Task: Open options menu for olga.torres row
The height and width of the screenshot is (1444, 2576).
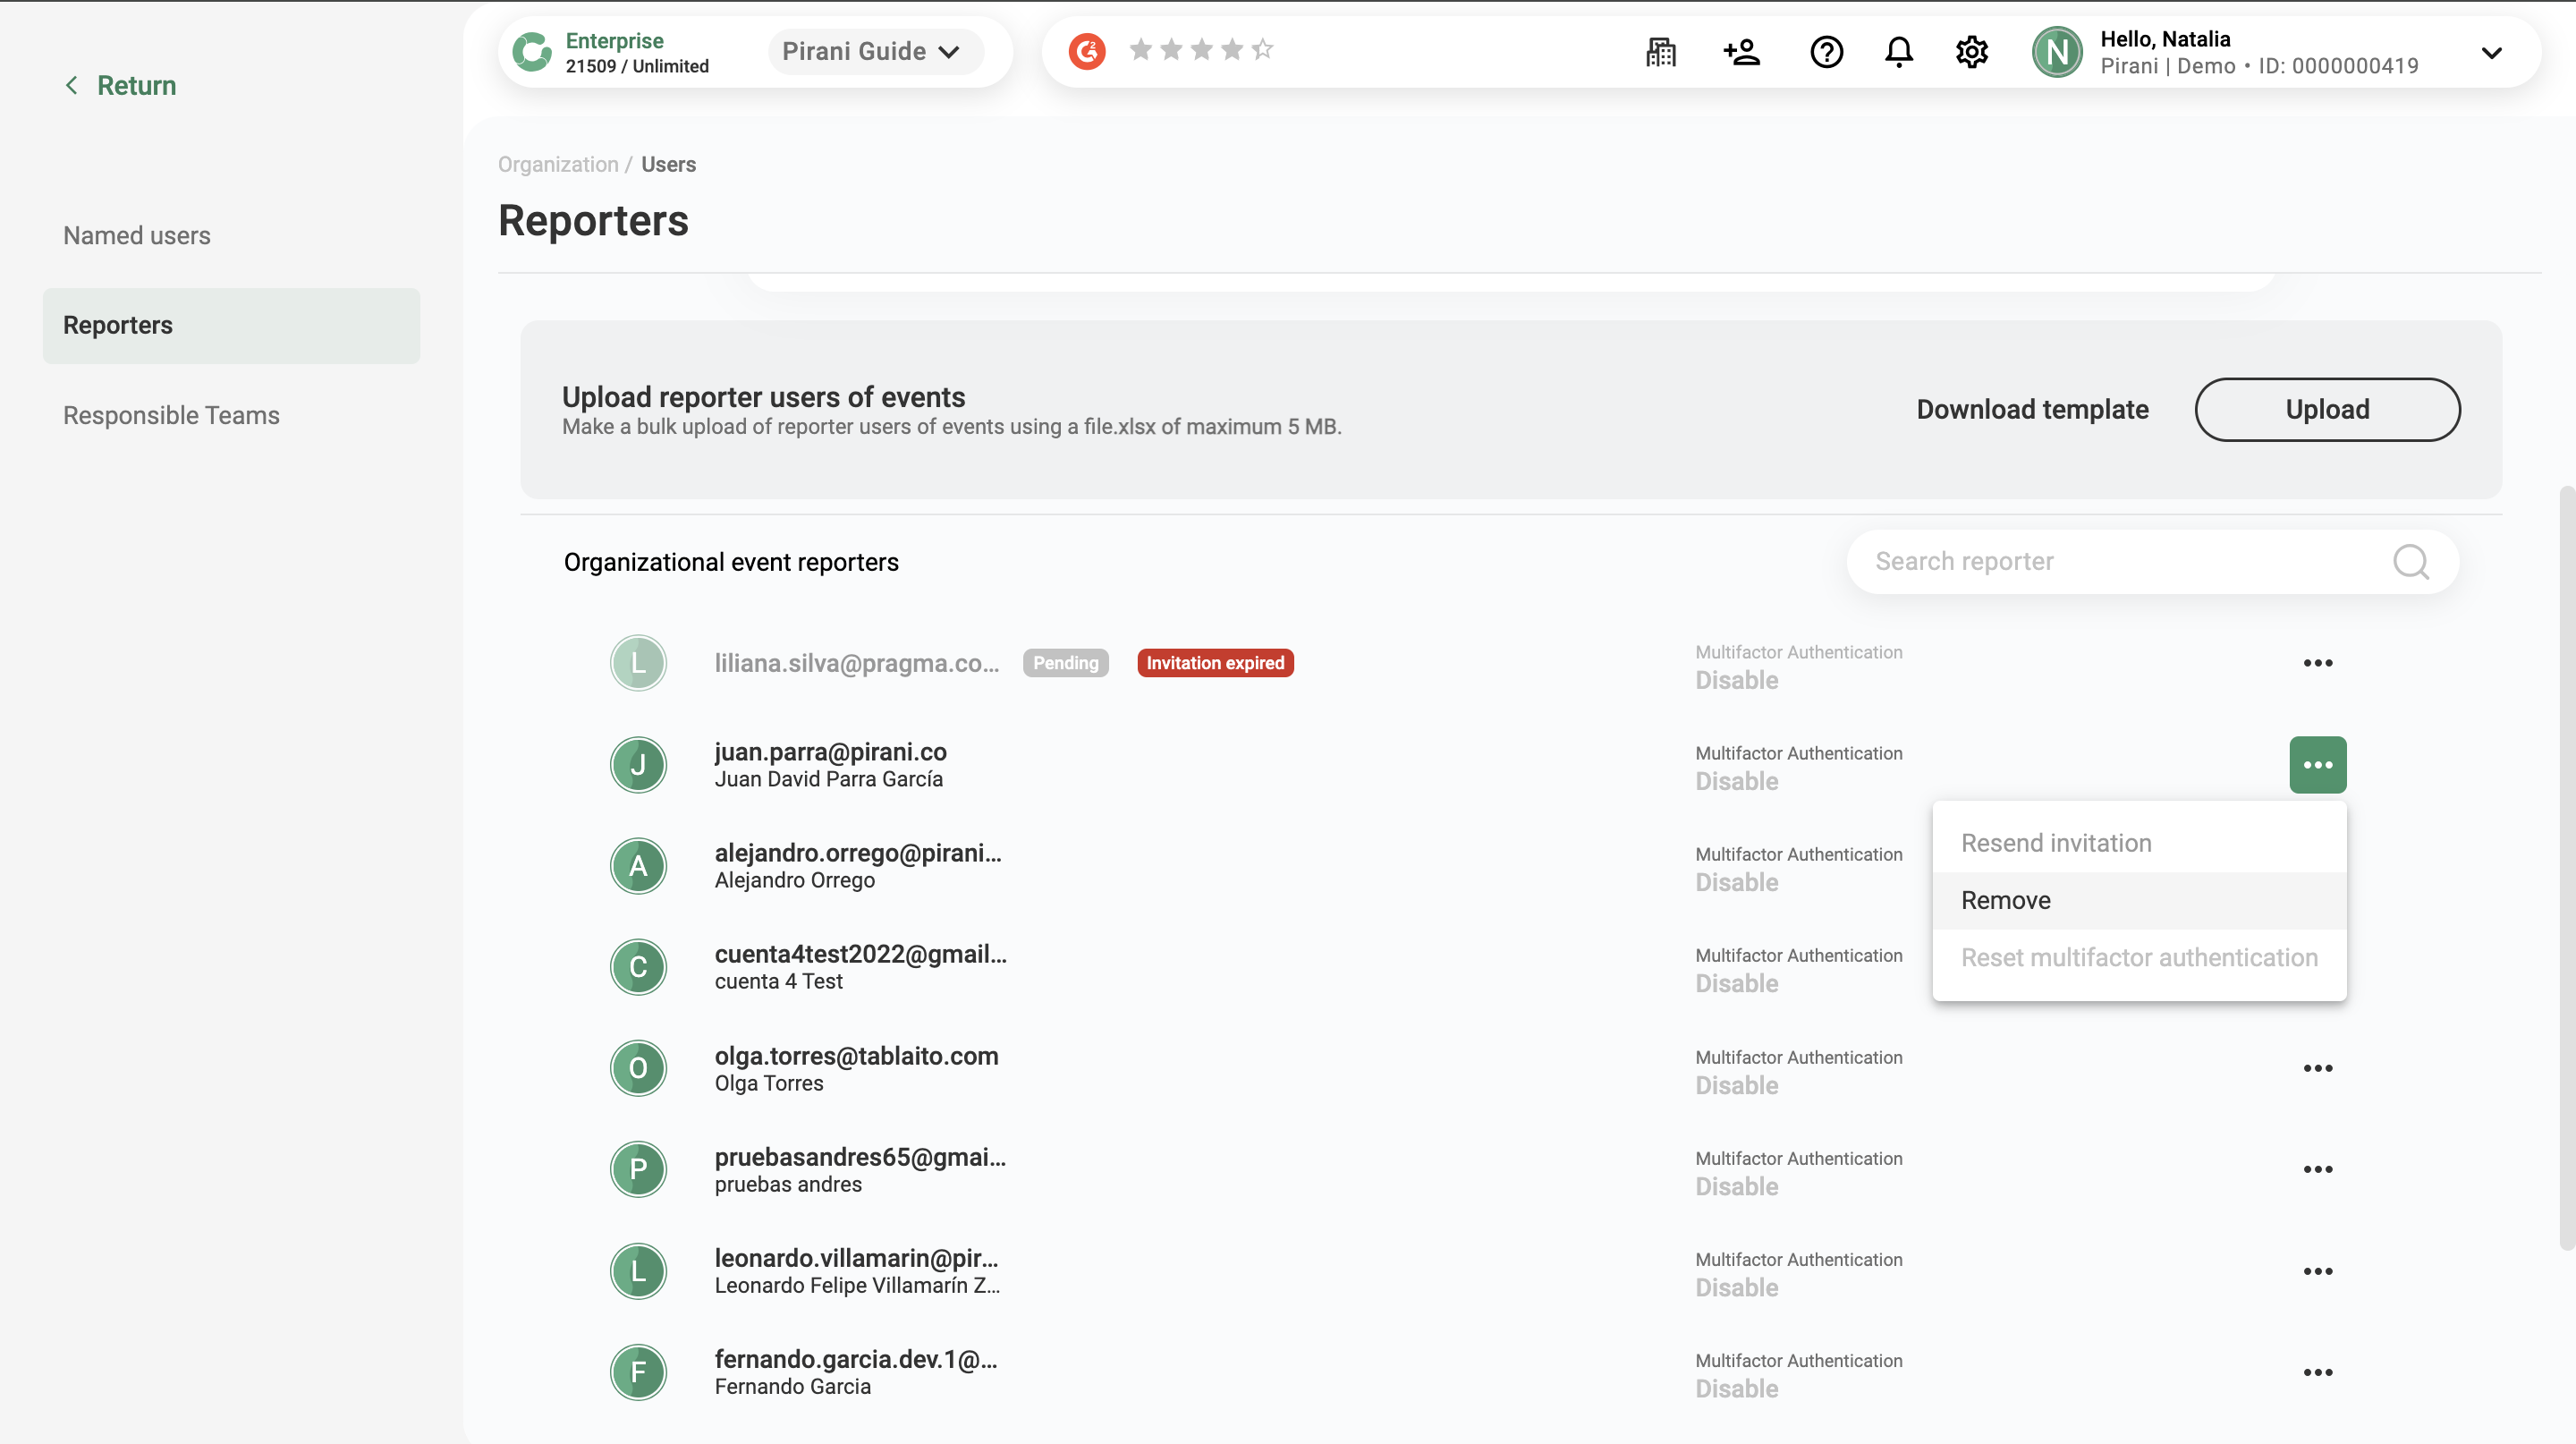Action: coord(2317,1068)
